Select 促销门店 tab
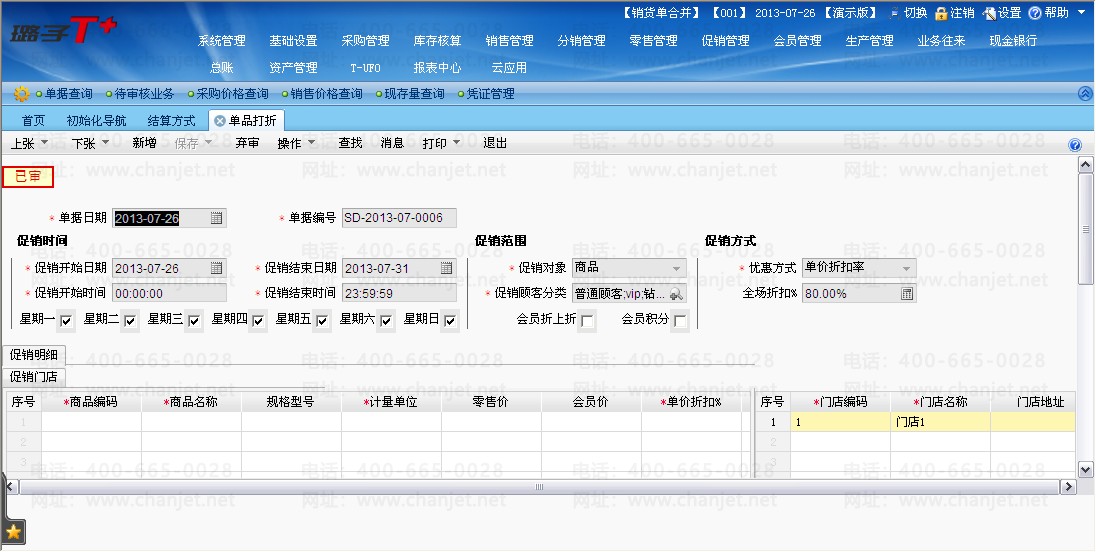The height and width of the screenshot is (552, 1096). click(x=34, y=377)
